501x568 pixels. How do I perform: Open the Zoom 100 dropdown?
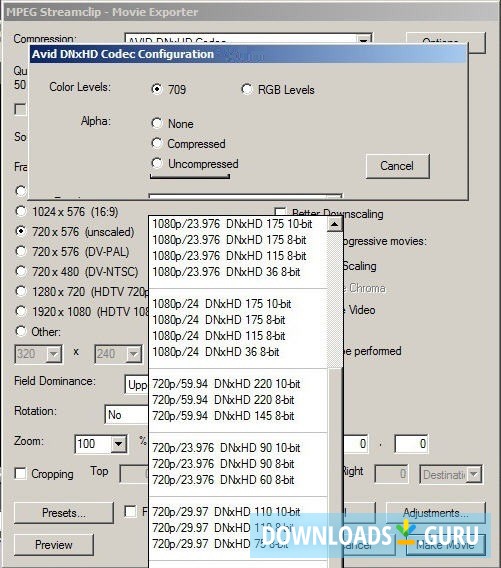point(118,444)
